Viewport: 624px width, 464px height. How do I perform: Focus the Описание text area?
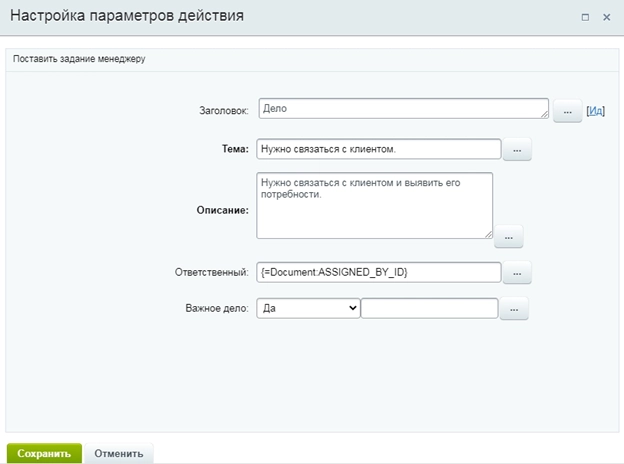[x=375, y=205]
